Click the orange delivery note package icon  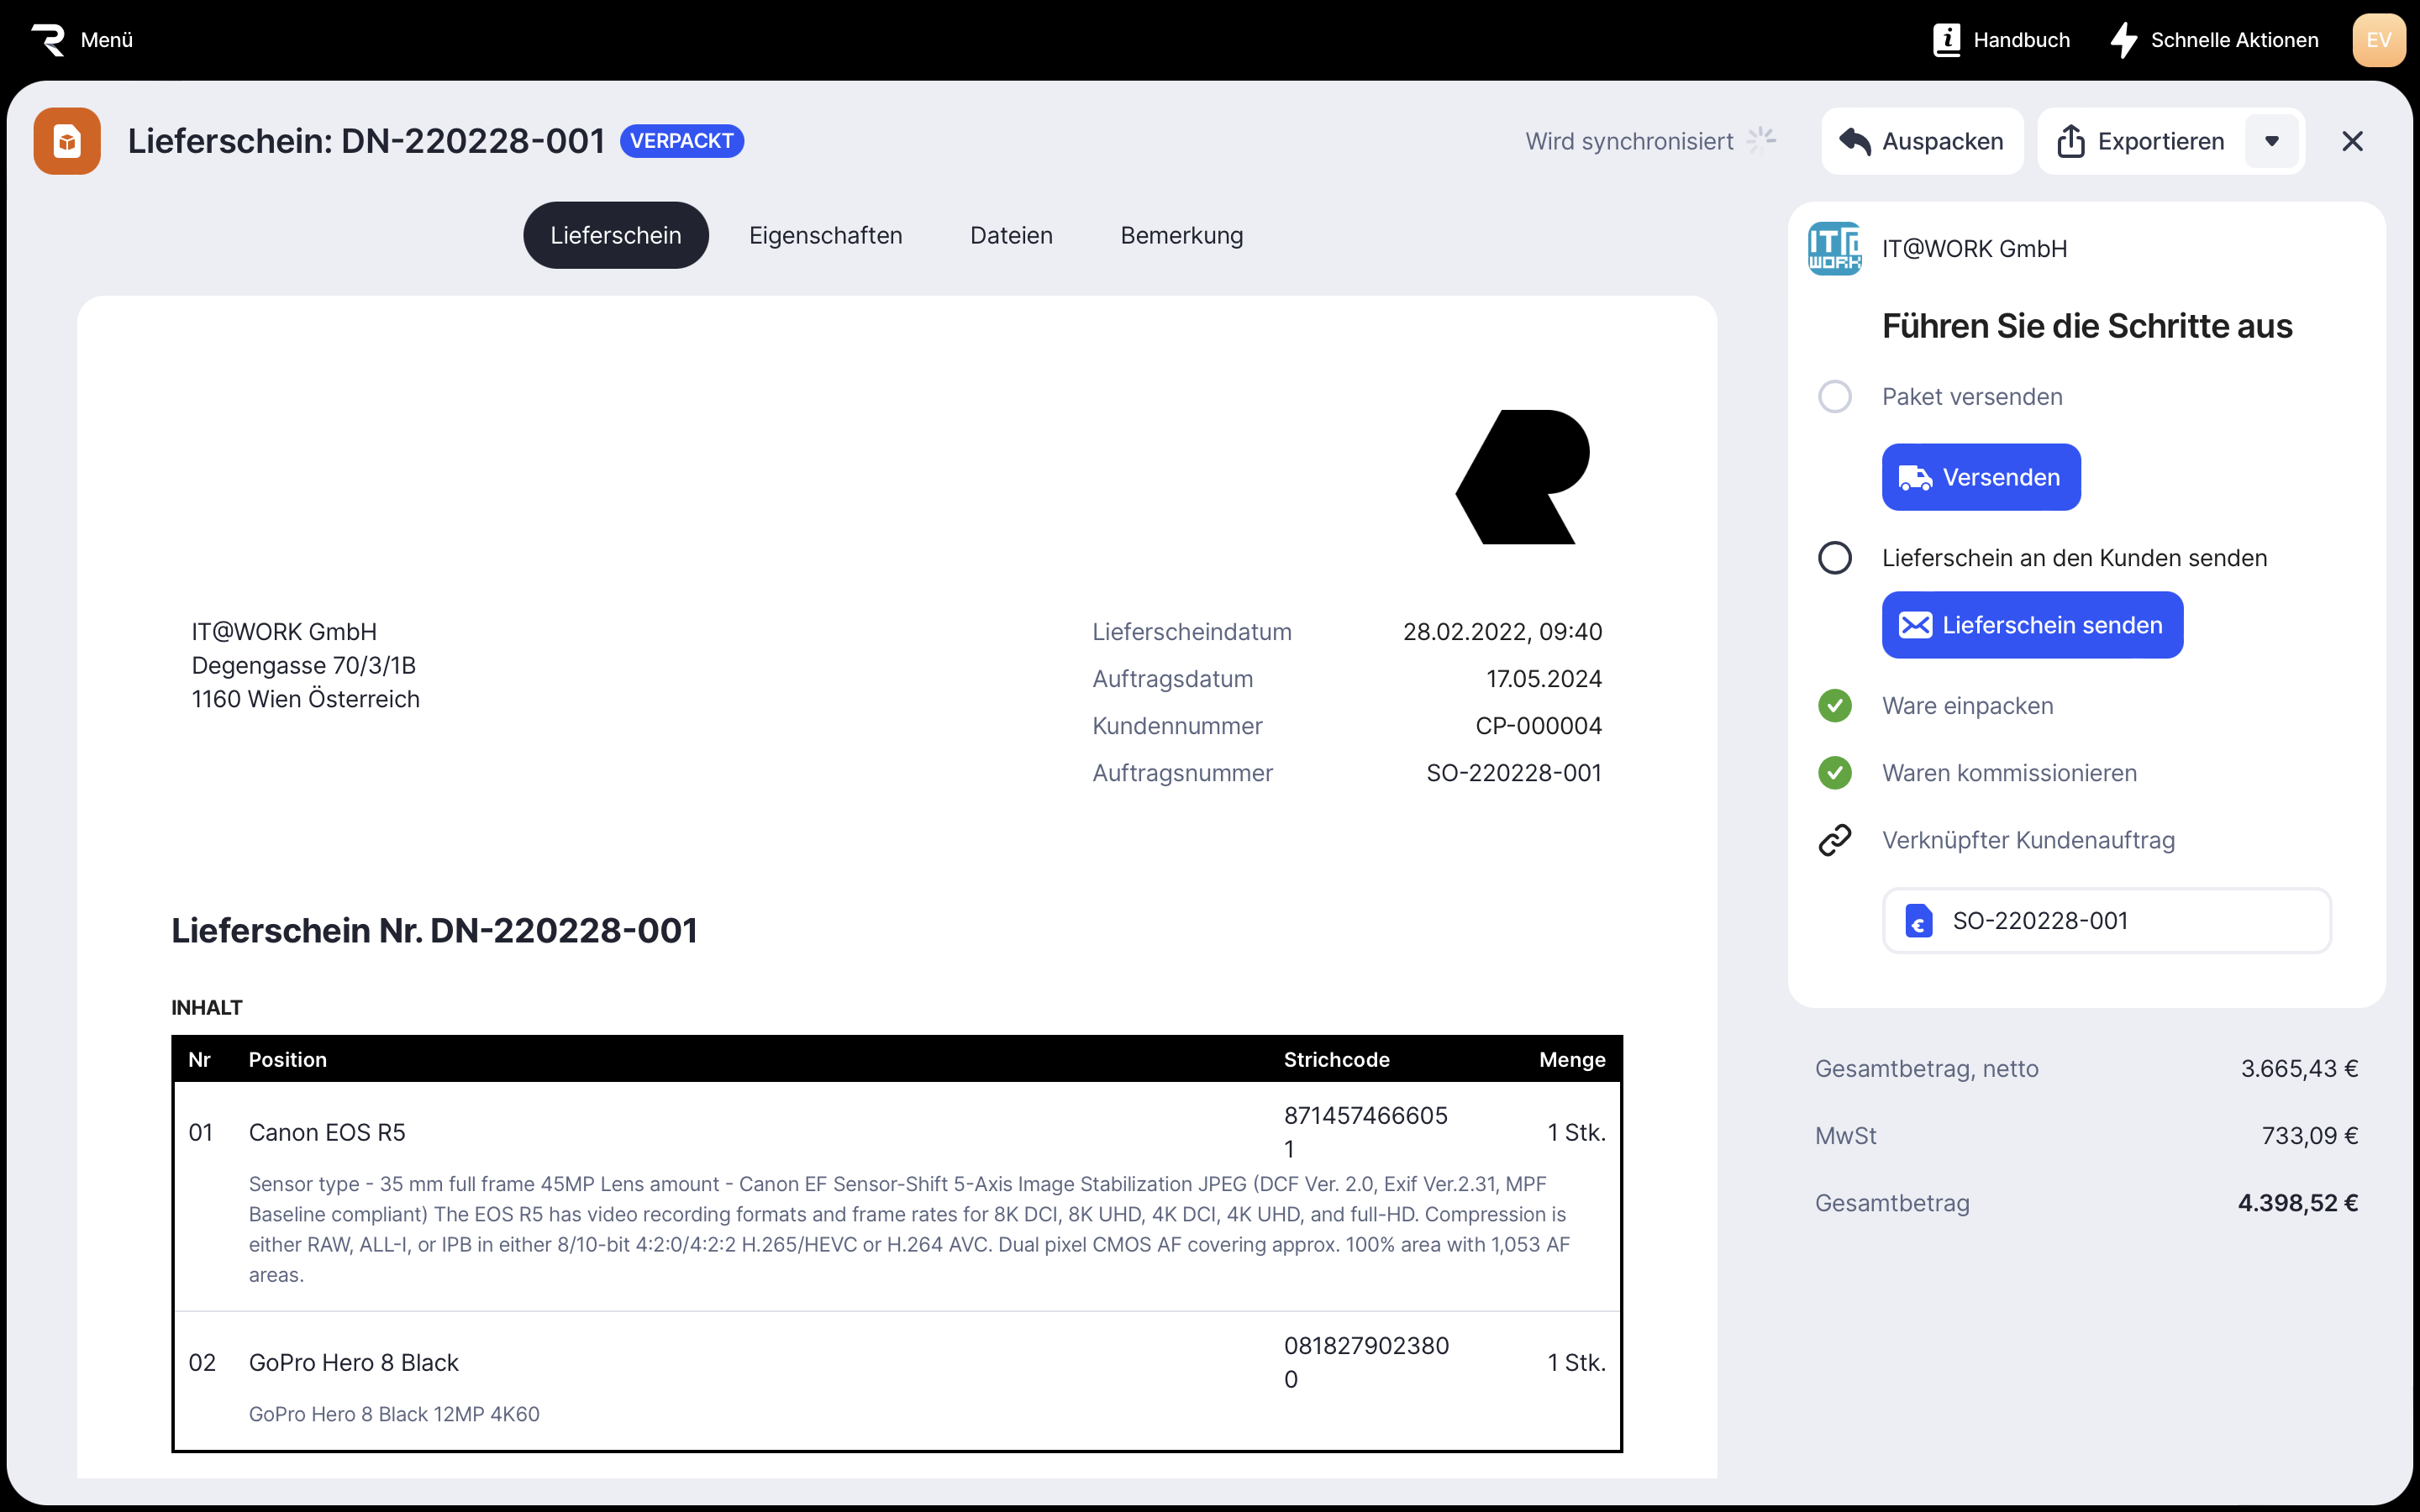(x=67, y=141)
